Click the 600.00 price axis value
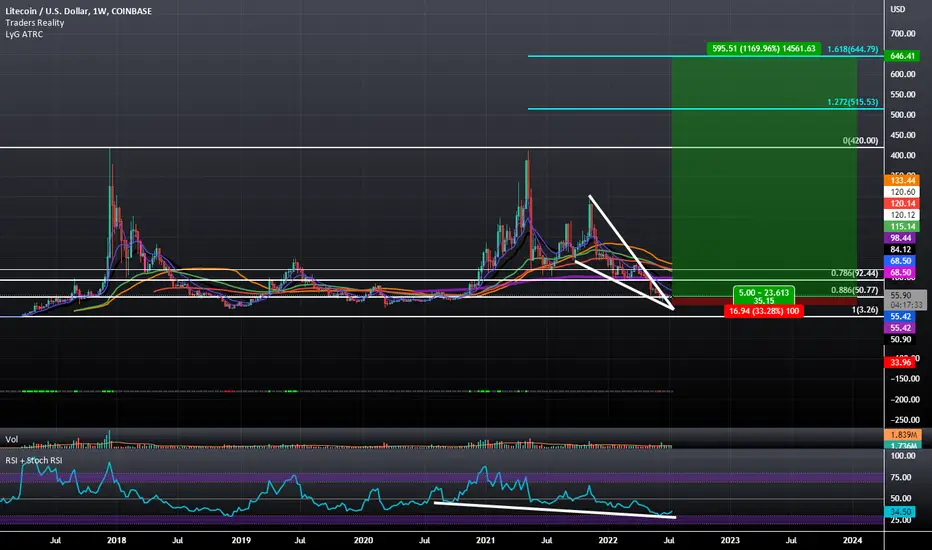This screenshot has height=550, width=932. click(x=903, y=74)
